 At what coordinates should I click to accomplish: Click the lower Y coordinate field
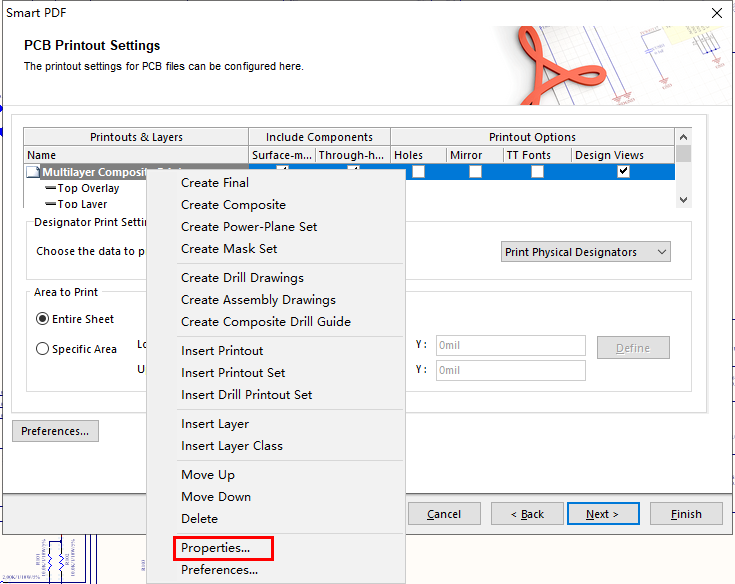(510, 370)
